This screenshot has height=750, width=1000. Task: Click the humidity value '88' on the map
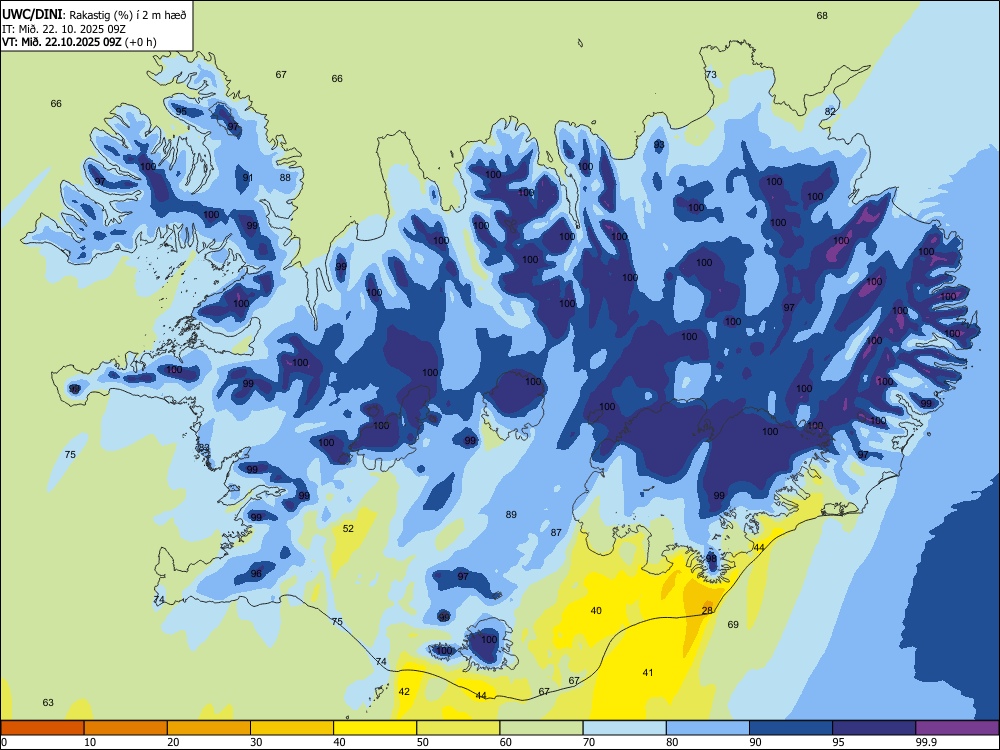tap(284, 177)
